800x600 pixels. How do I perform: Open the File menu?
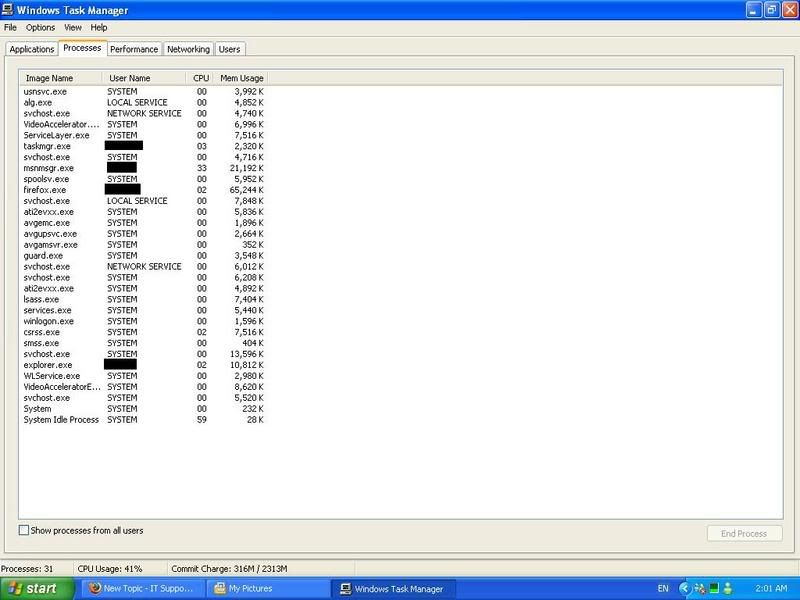point(11,27)
